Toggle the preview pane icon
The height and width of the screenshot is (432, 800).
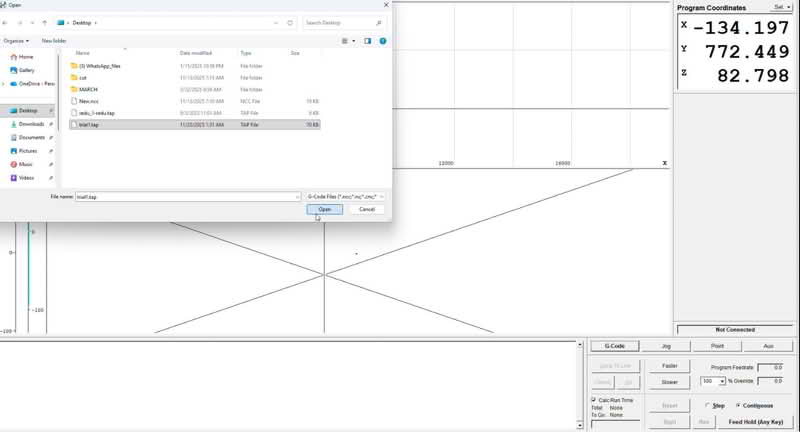pos(368,41)
